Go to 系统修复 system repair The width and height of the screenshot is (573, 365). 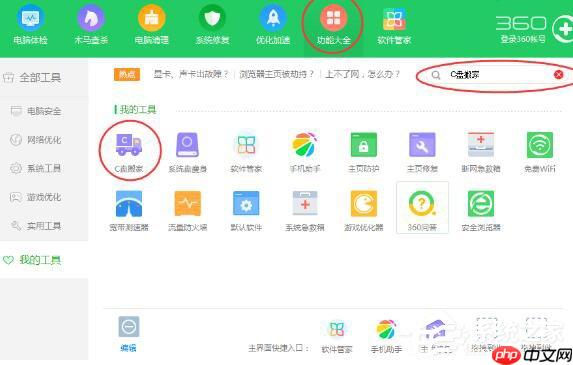pyautogui.click(x=212, y=26)
